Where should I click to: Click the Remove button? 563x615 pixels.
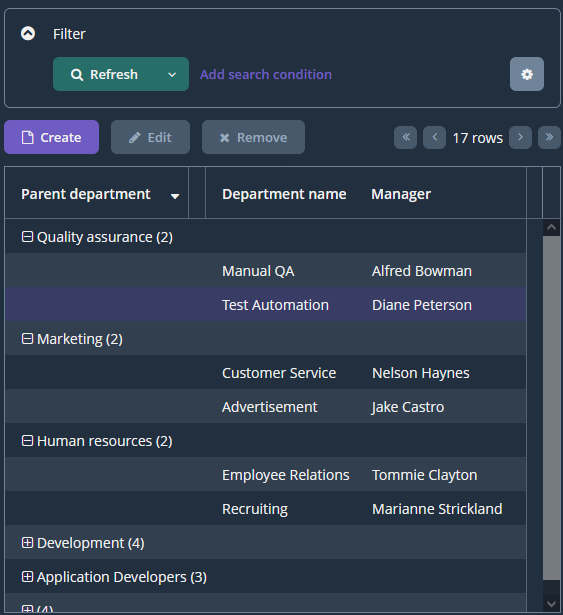(x=253, y=137)
